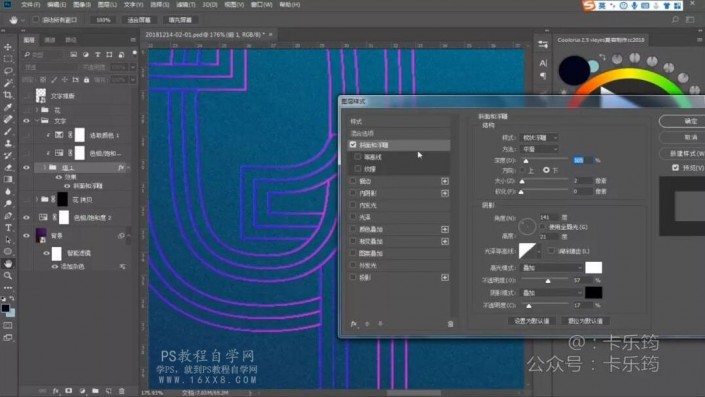Click the 设置为默认值 button
This screenshot has width=705, height=397.
click(531, 321)
